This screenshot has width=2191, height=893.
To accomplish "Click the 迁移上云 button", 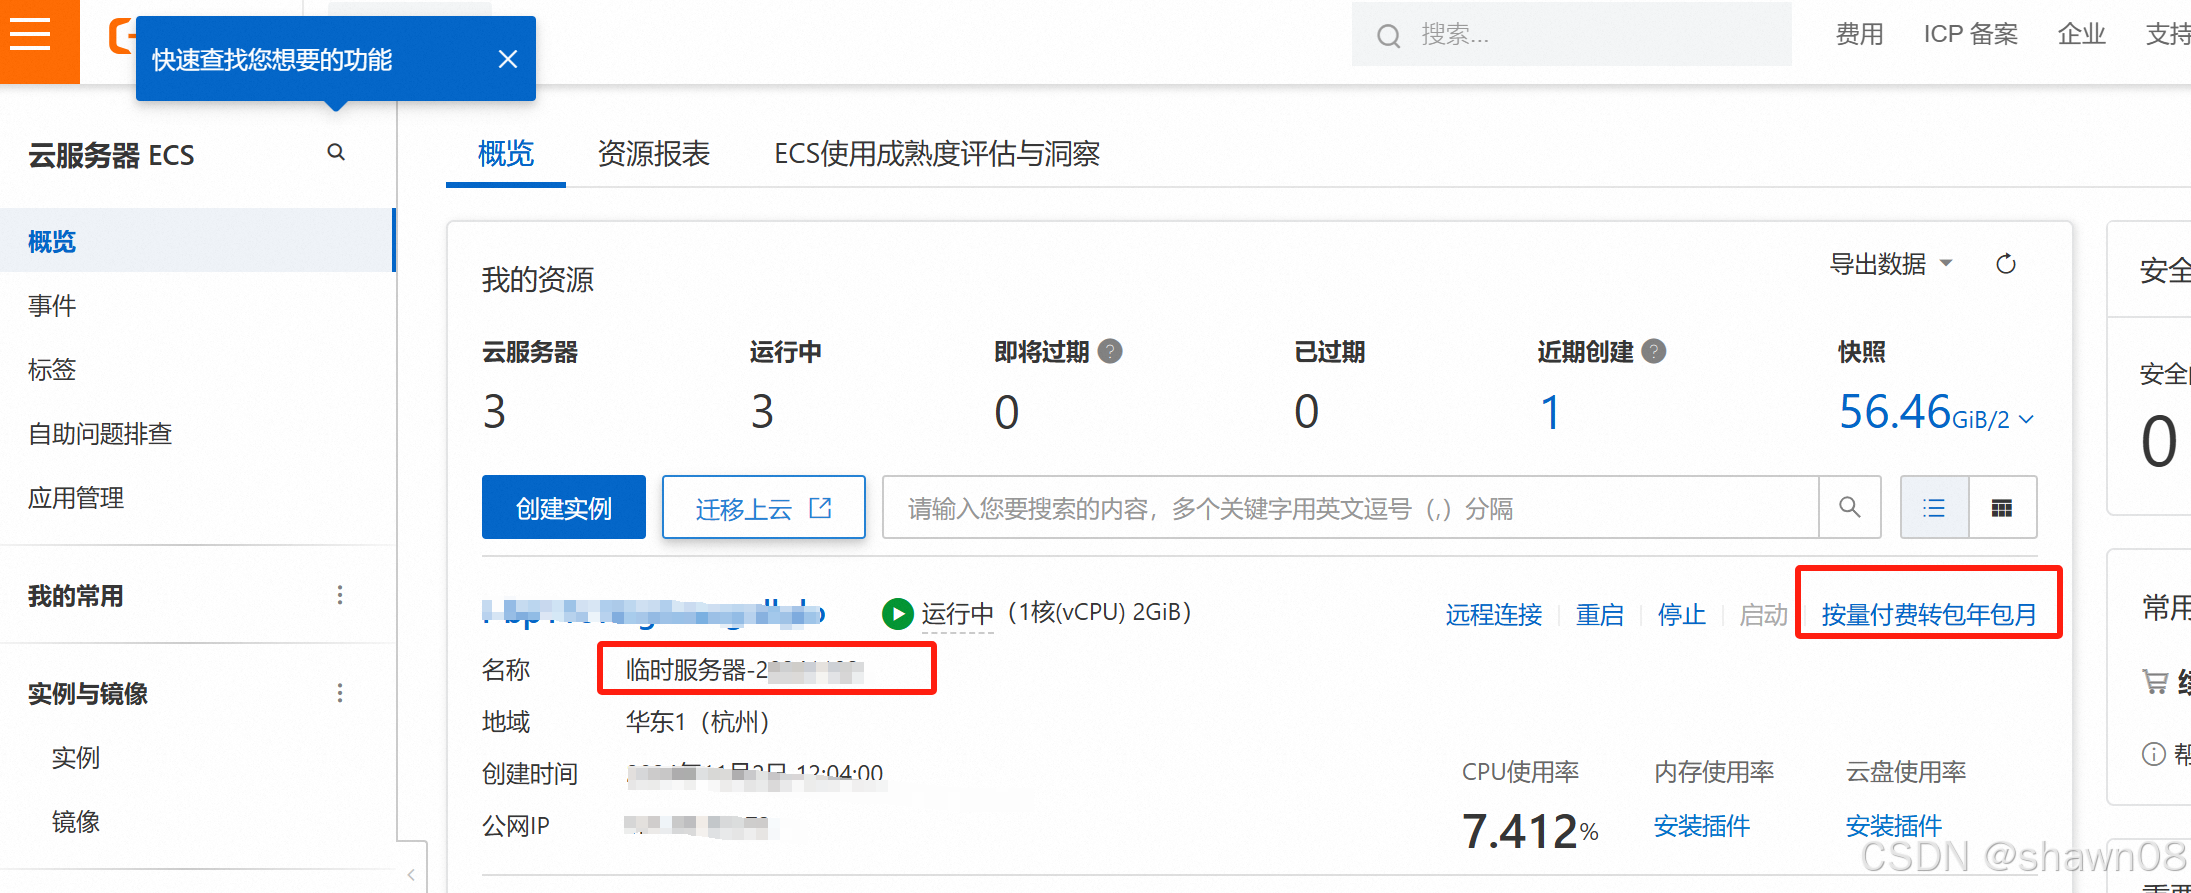I will click(763, 508).
